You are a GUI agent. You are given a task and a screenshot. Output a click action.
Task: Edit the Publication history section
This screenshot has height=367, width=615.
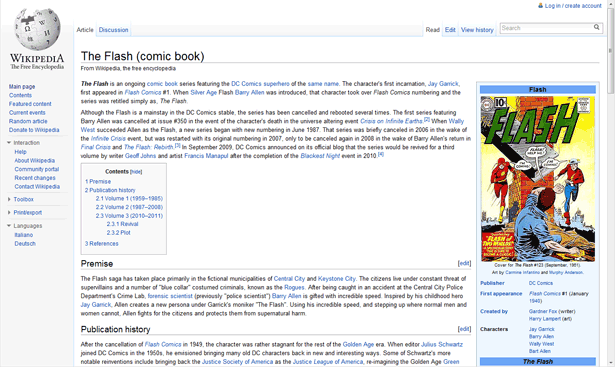464,329
